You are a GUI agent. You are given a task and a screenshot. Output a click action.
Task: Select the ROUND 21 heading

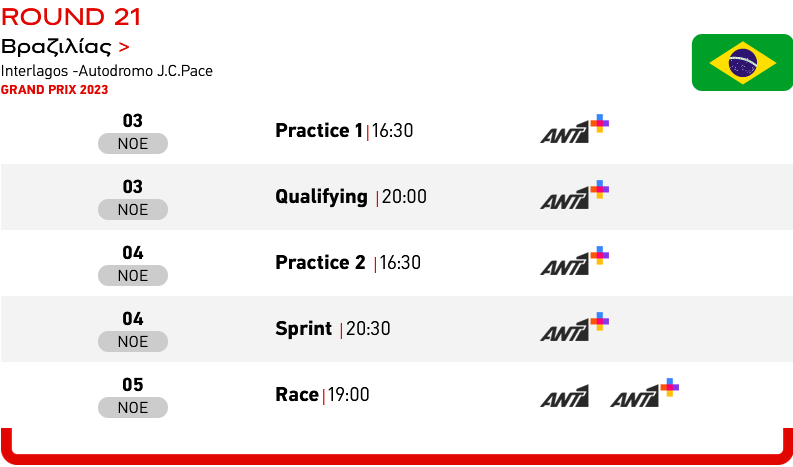coord(71,17)
